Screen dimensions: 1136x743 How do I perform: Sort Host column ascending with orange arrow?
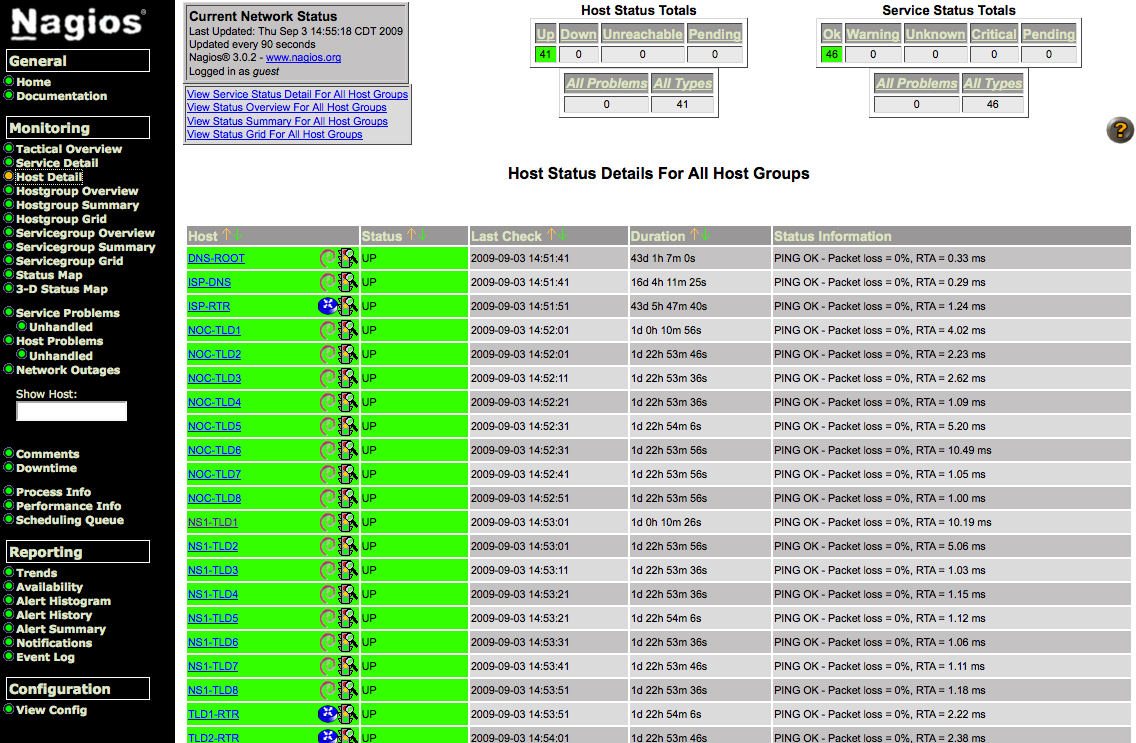point(226,236)
